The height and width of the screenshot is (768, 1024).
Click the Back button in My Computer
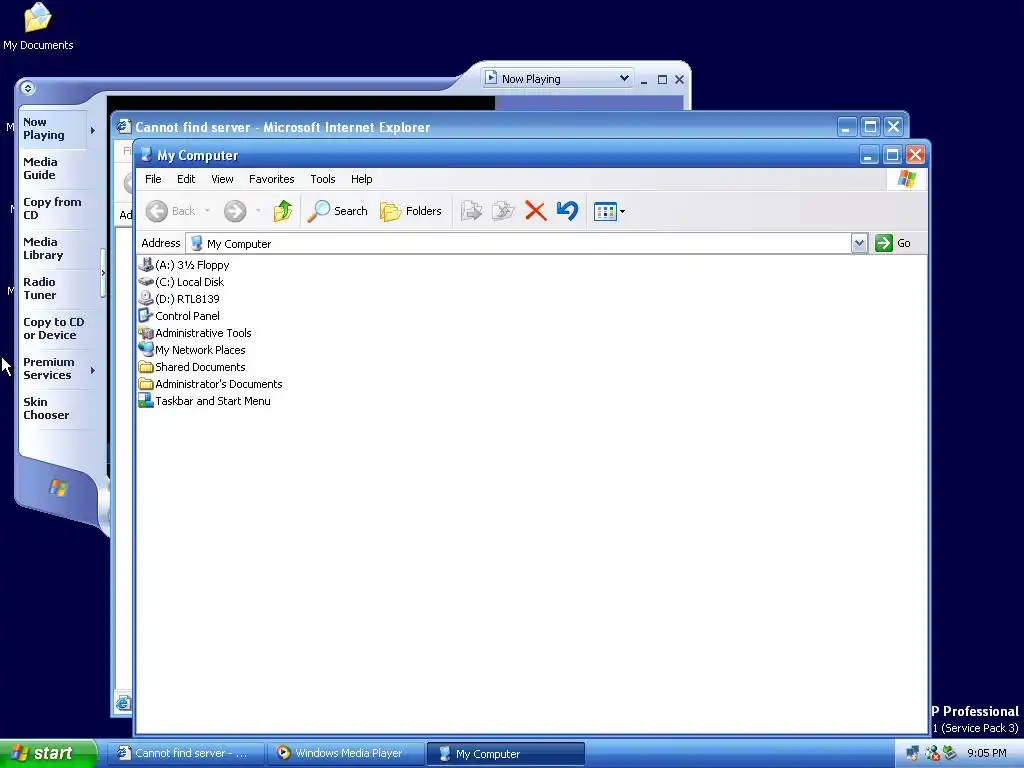(x=170, y=211)
